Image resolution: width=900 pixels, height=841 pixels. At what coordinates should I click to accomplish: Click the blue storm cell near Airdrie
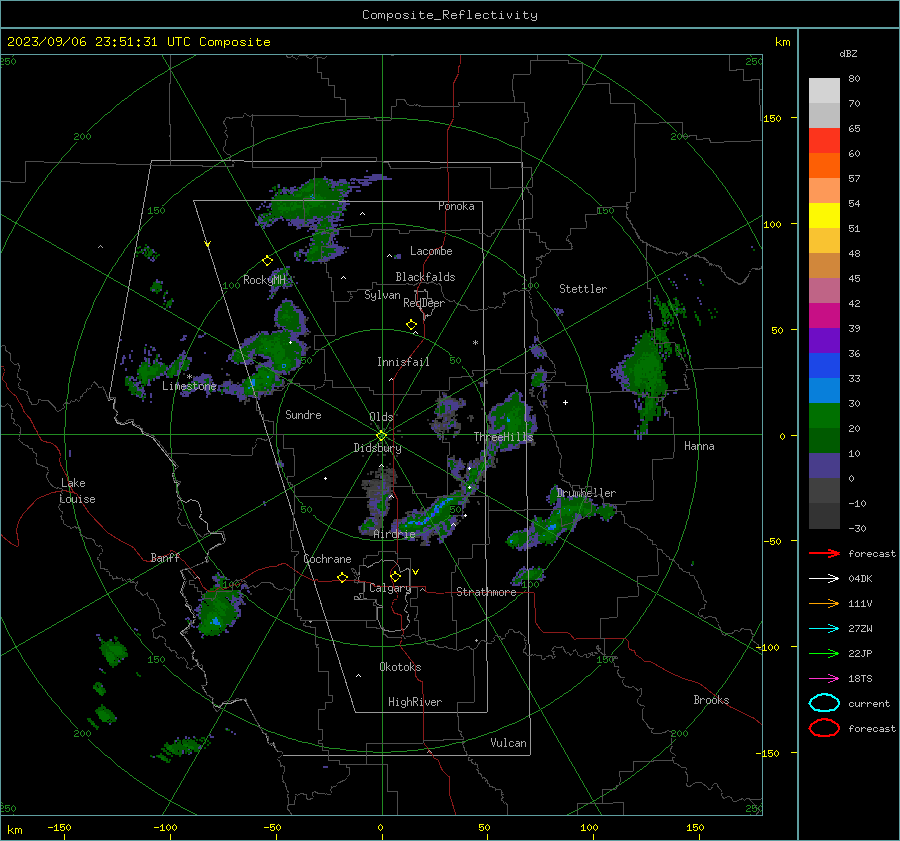(429, 515)
